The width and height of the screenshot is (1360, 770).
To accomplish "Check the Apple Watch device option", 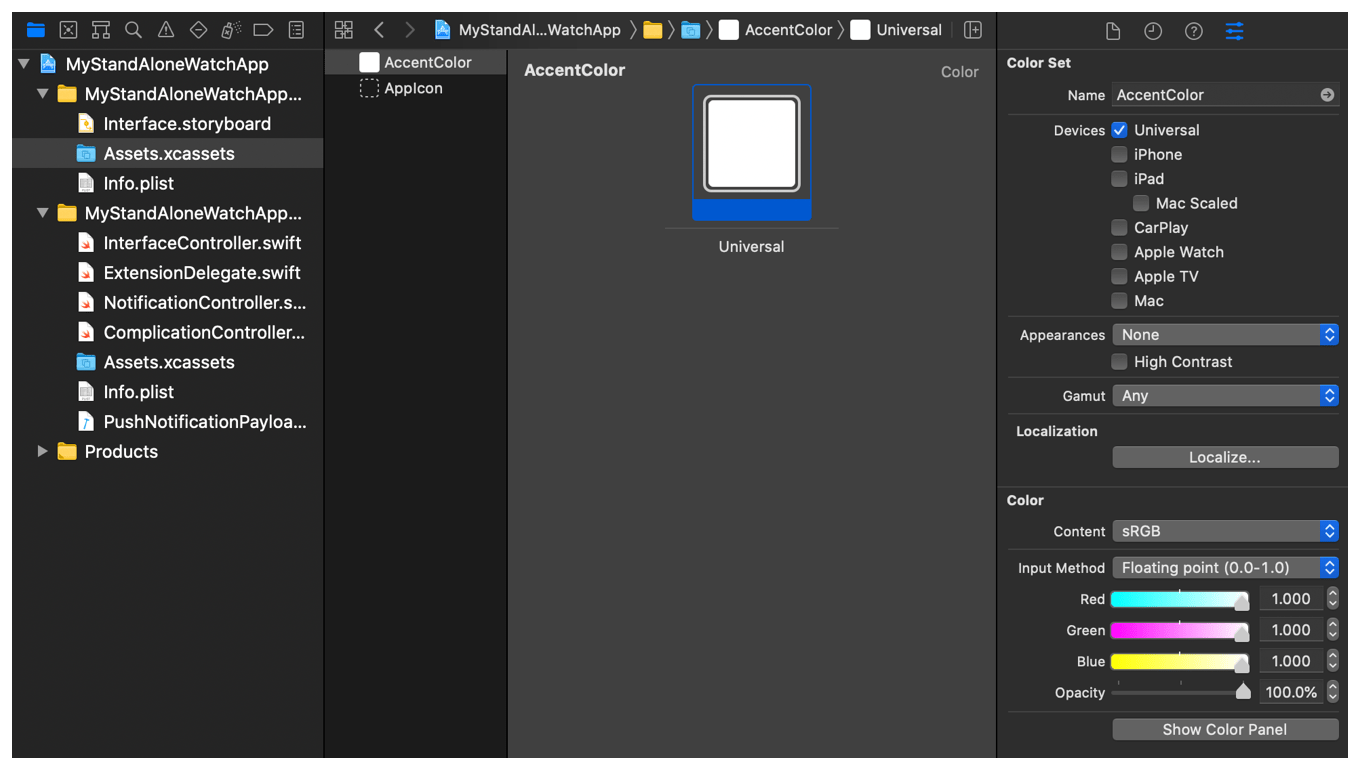I will click(1119, 252).
